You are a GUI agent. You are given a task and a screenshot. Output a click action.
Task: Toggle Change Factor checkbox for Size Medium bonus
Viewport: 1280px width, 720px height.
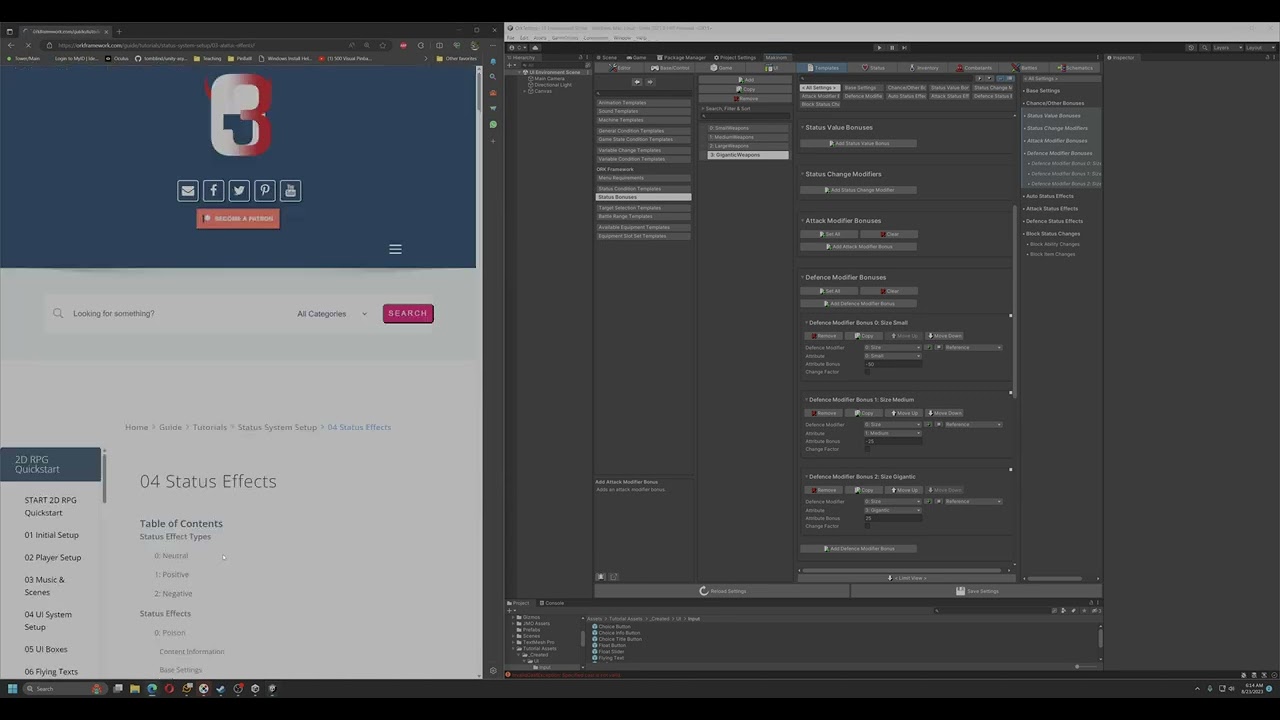point(868,449)
